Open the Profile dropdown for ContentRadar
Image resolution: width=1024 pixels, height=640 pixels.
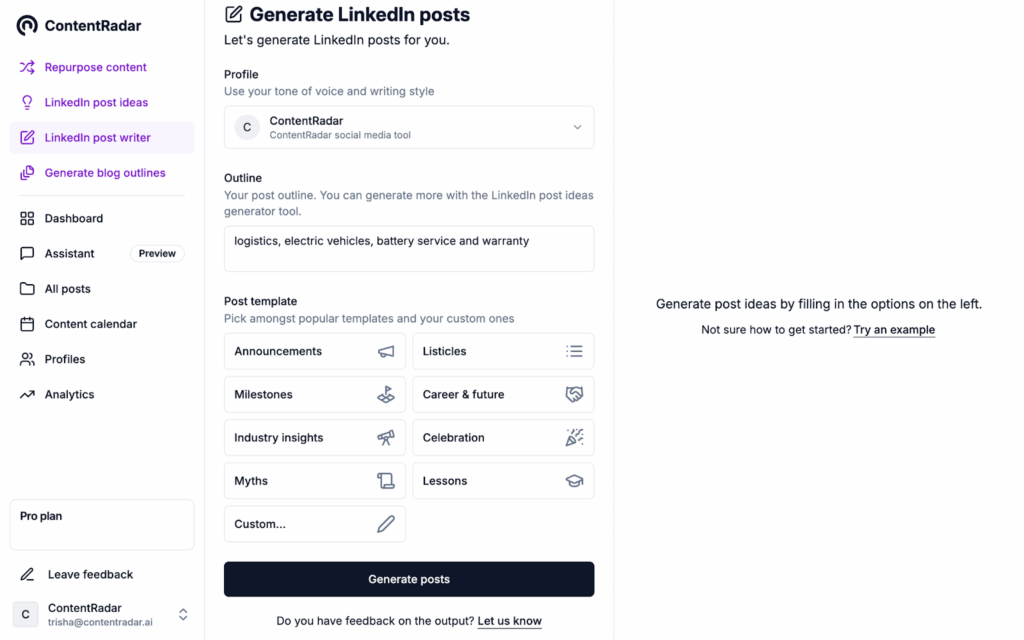(409, 128)
